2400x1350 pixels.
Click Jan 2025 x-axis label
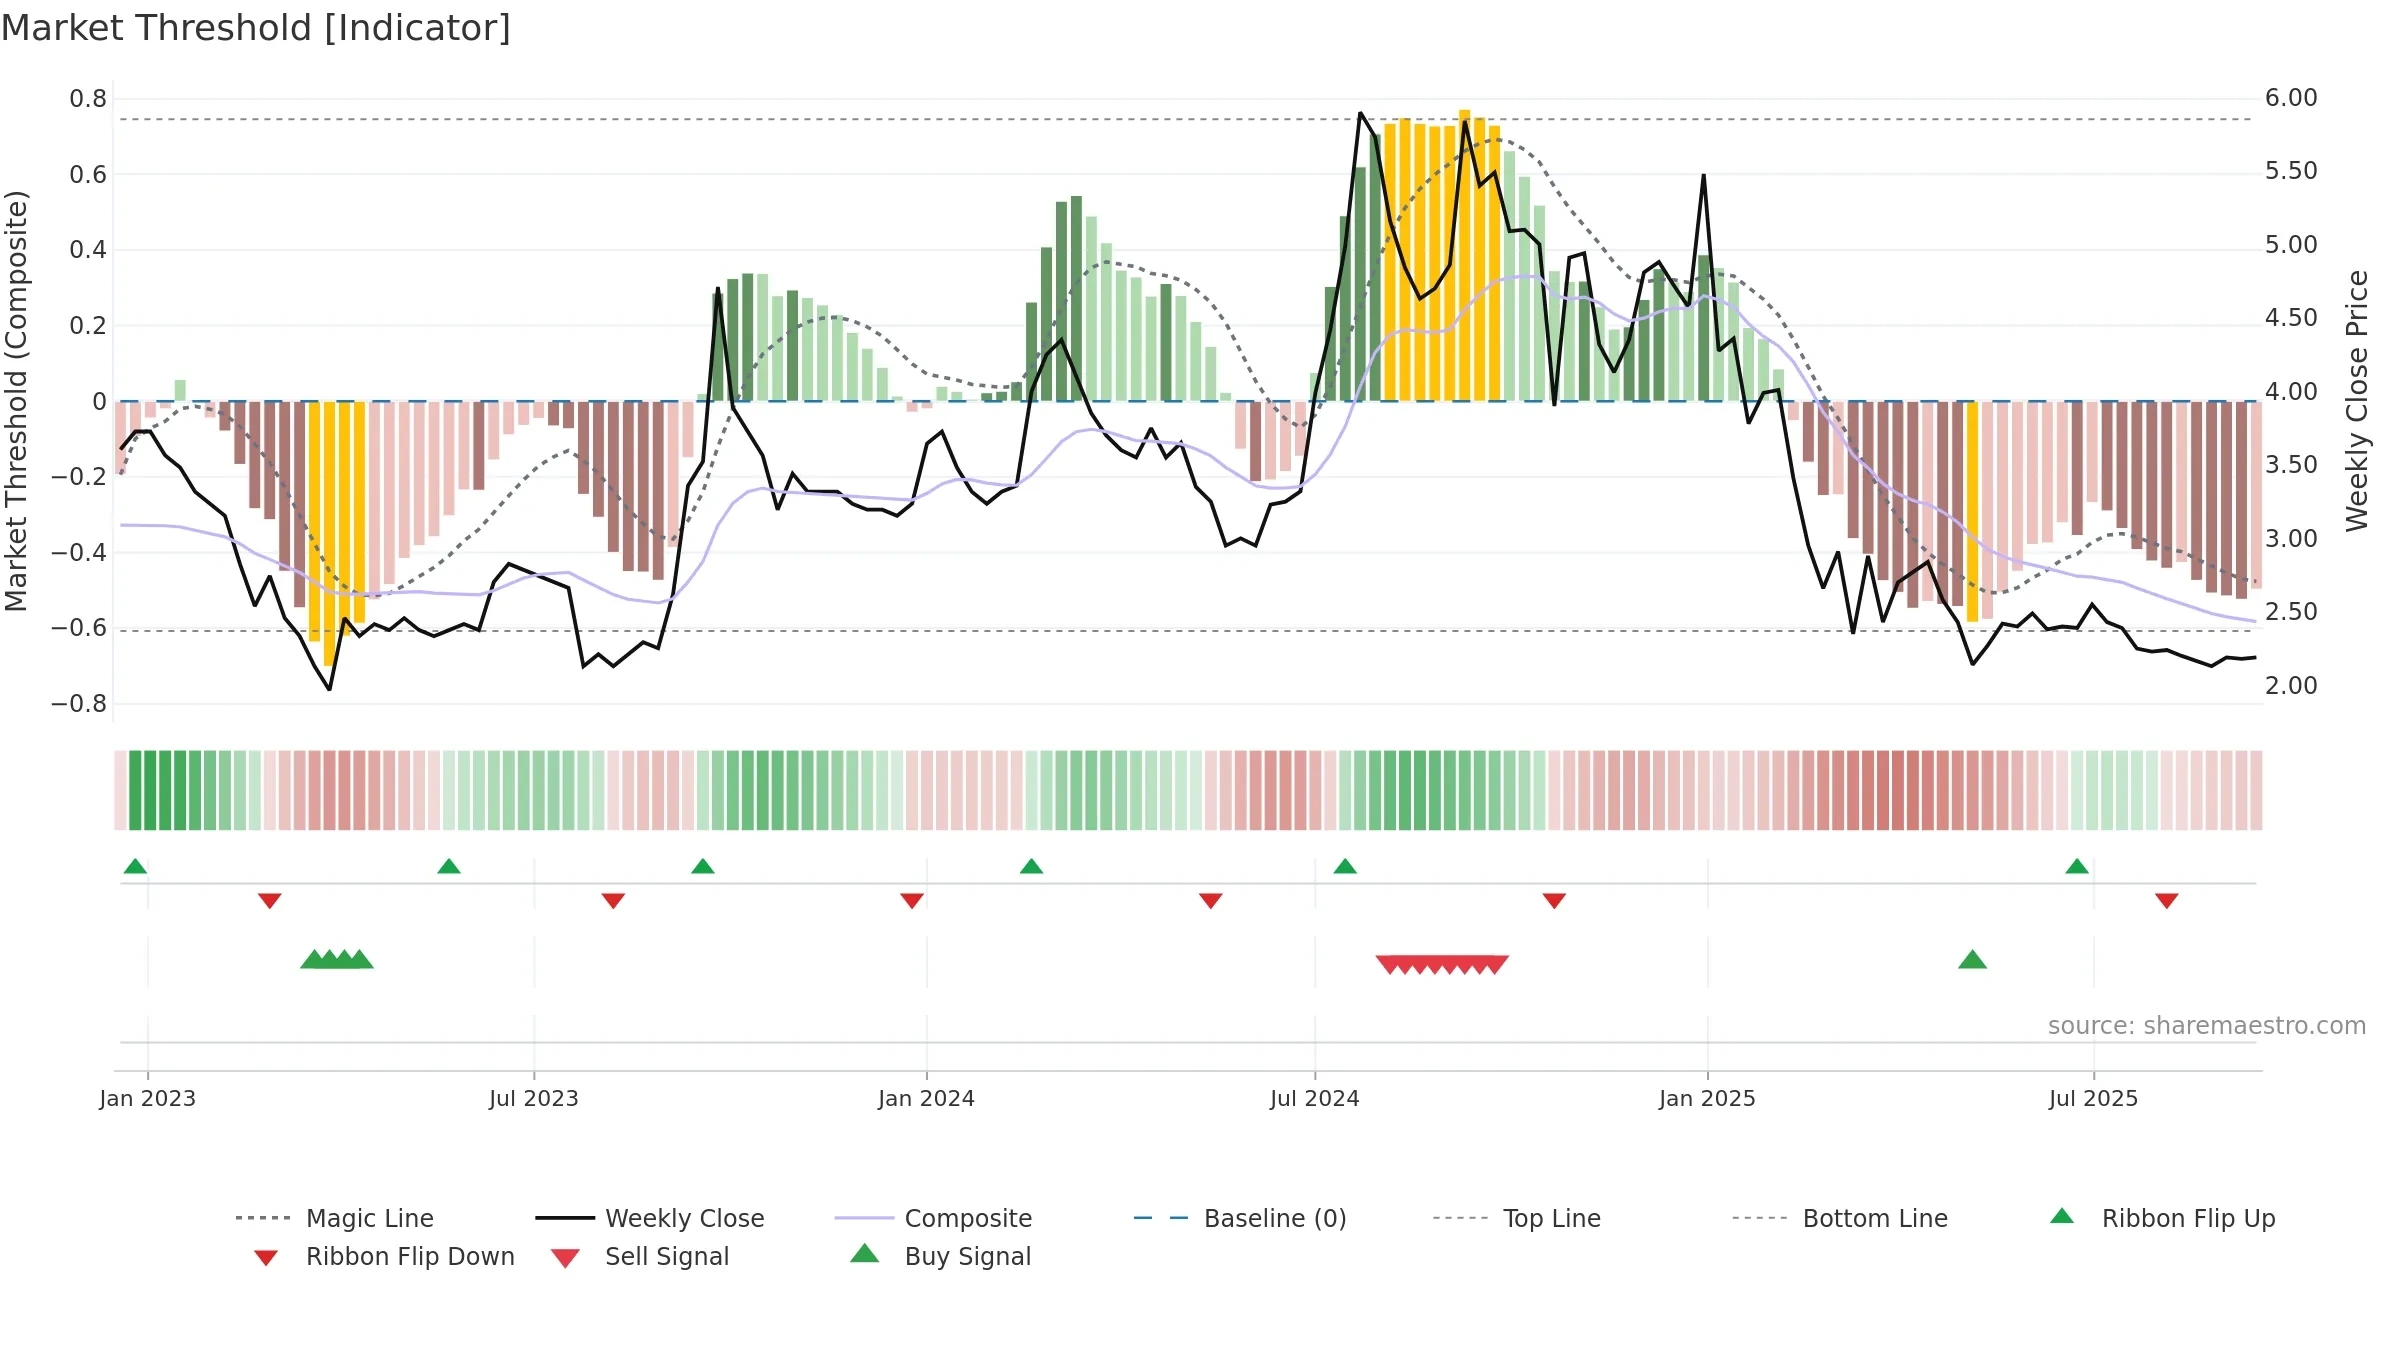1708,1099
